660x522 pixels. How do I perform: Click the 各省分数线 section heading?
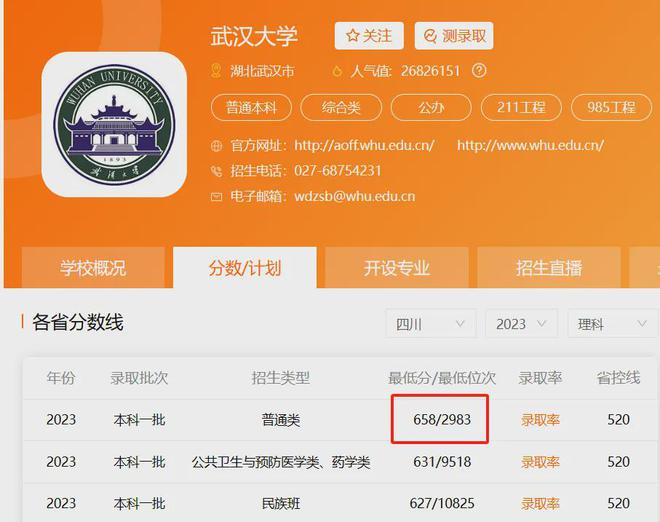coord(78,323)
